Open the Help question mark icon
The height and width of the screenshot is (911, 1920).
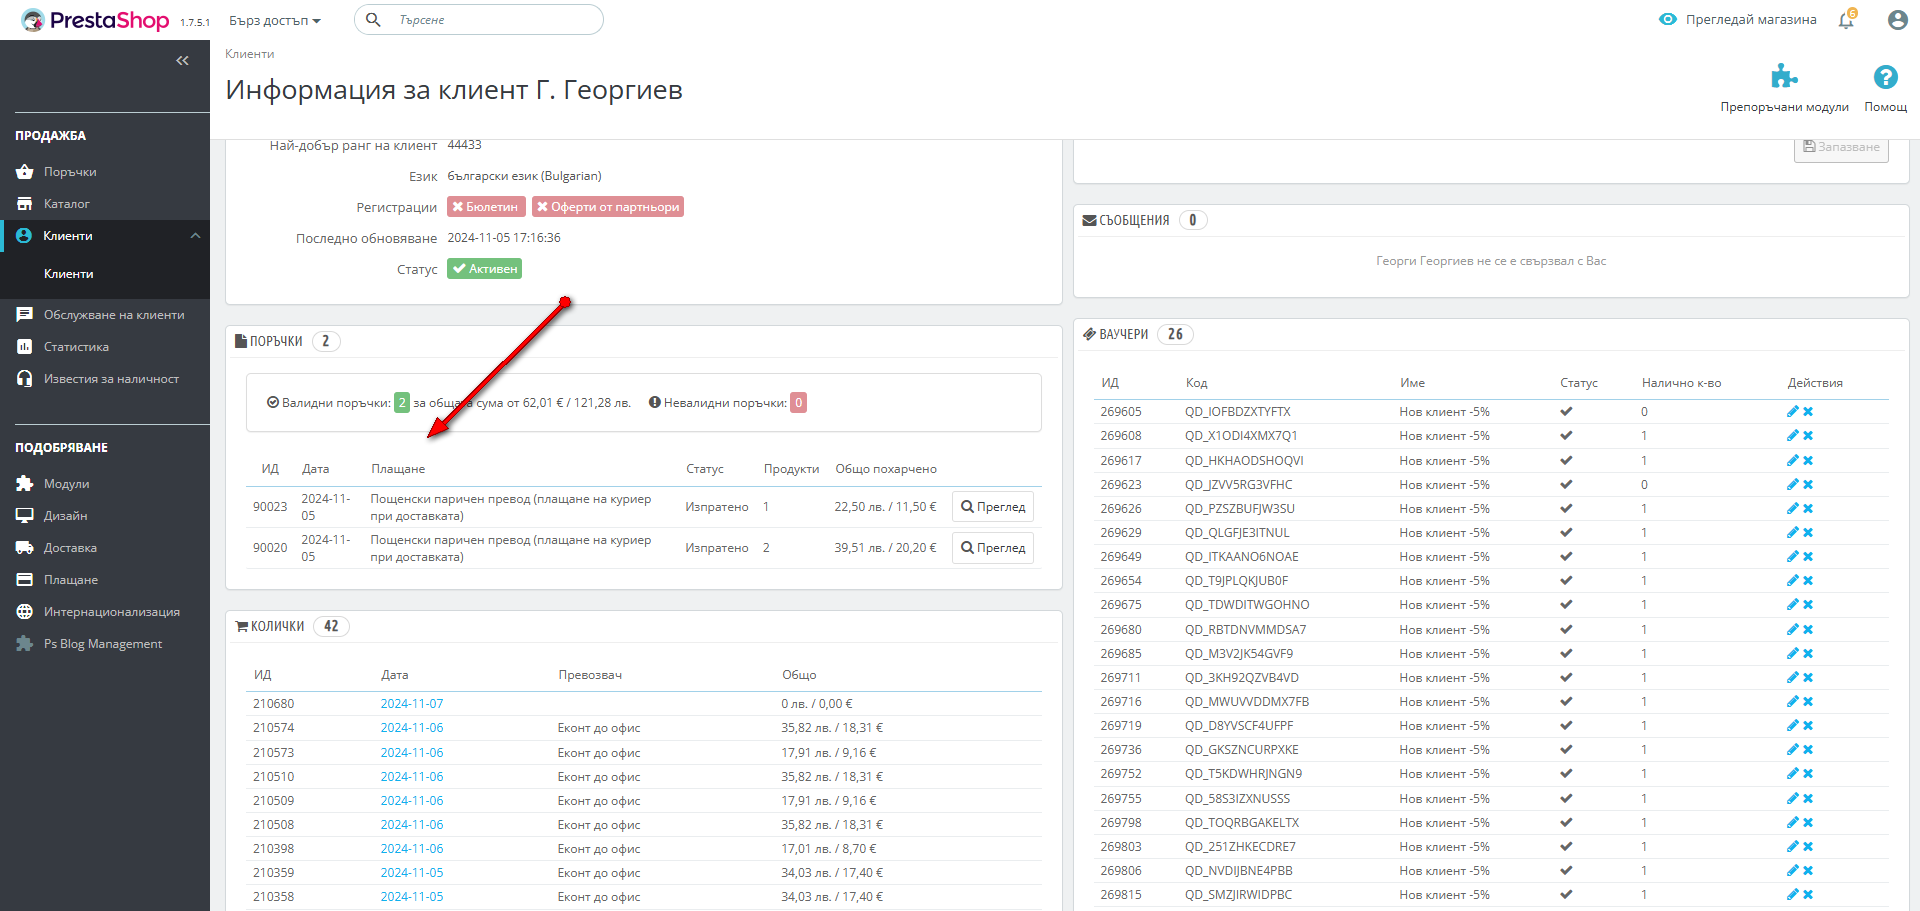pos(1885,77)
